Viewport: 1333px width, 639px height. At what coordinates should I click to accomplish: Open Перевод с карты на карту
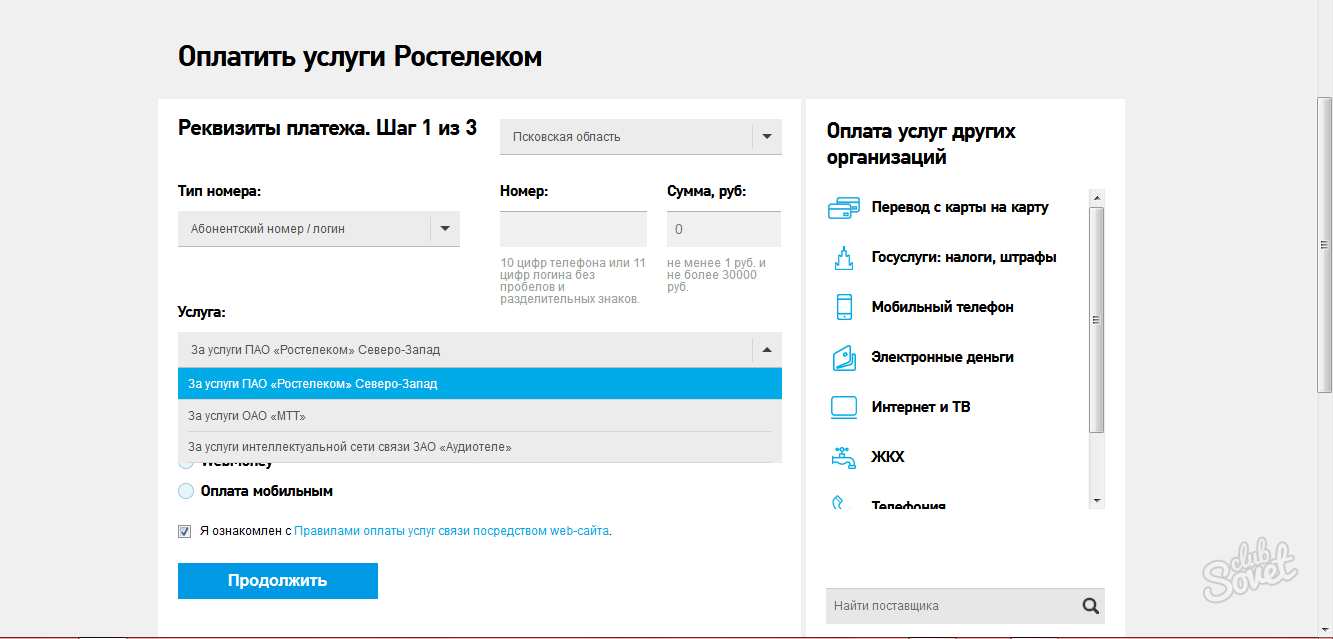[960, 207]
